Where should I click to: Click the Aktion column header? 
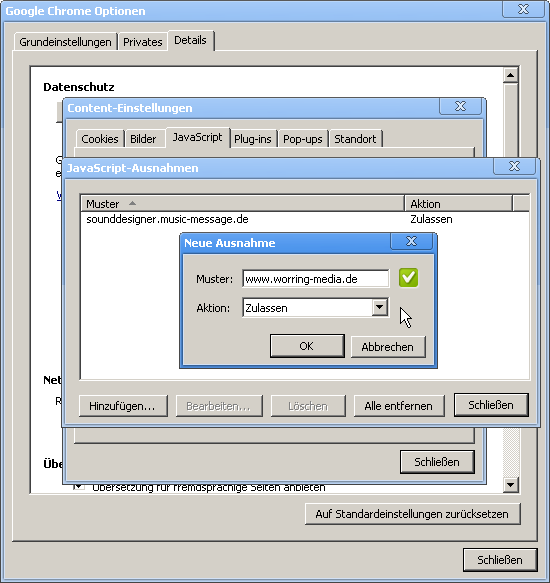[459, 204]
